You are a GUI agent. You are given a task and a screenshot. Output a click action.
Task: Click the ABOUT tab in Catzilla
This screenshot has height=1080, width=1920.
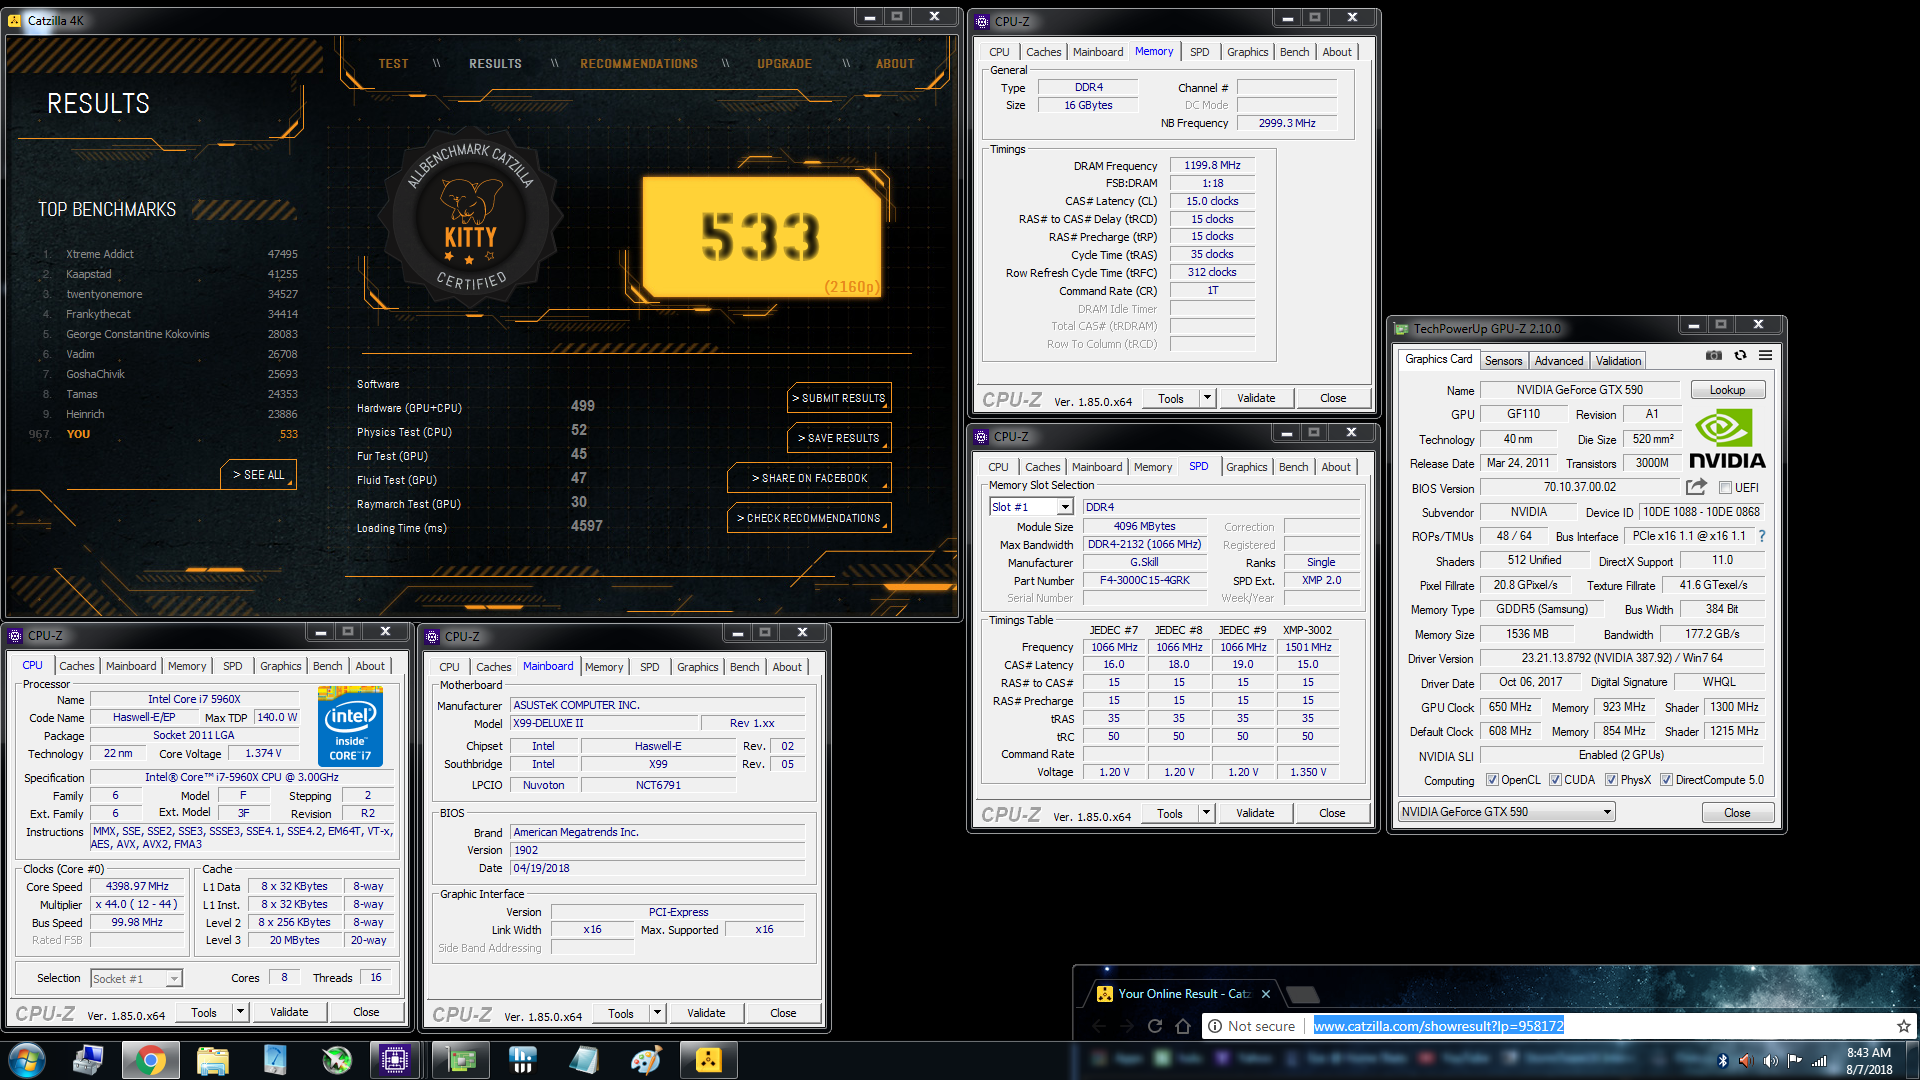point(895,64)
